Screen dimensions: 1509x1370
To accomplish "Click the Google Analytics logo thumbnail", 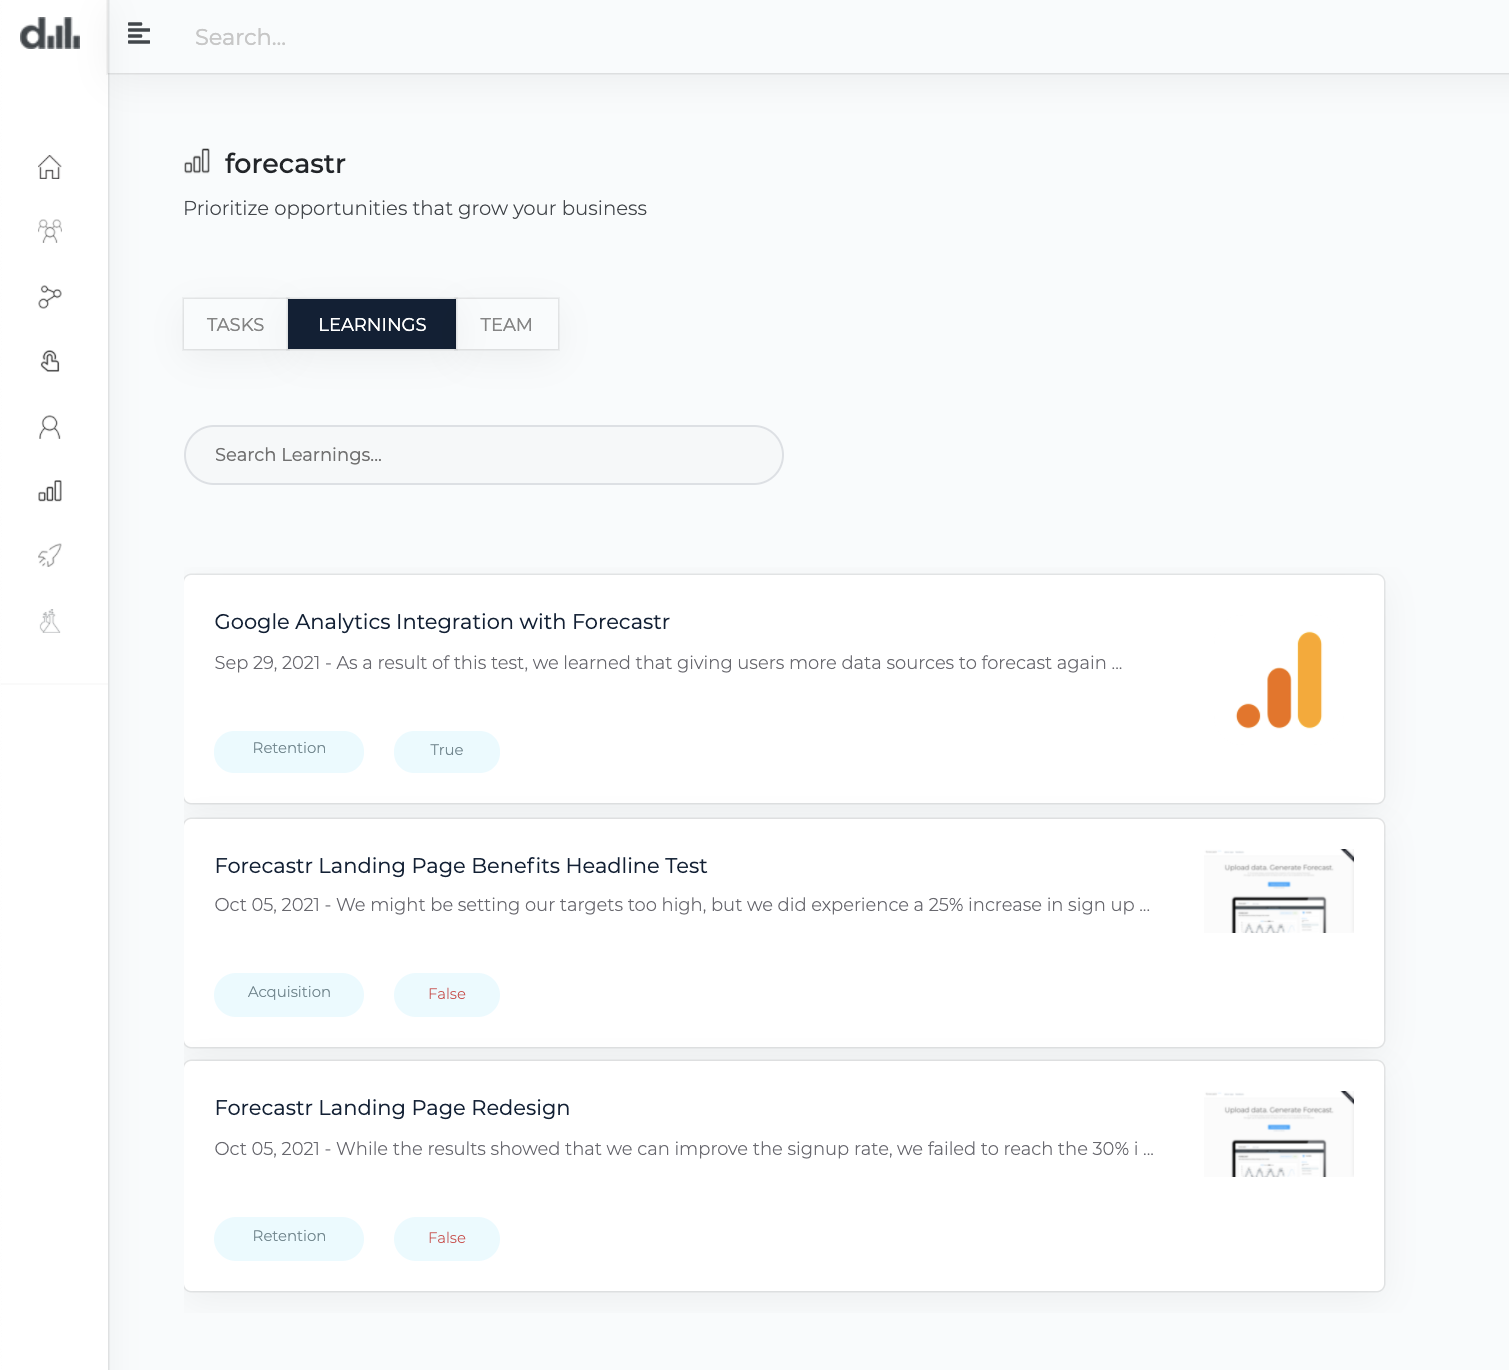I will [x=1279, y=680].
